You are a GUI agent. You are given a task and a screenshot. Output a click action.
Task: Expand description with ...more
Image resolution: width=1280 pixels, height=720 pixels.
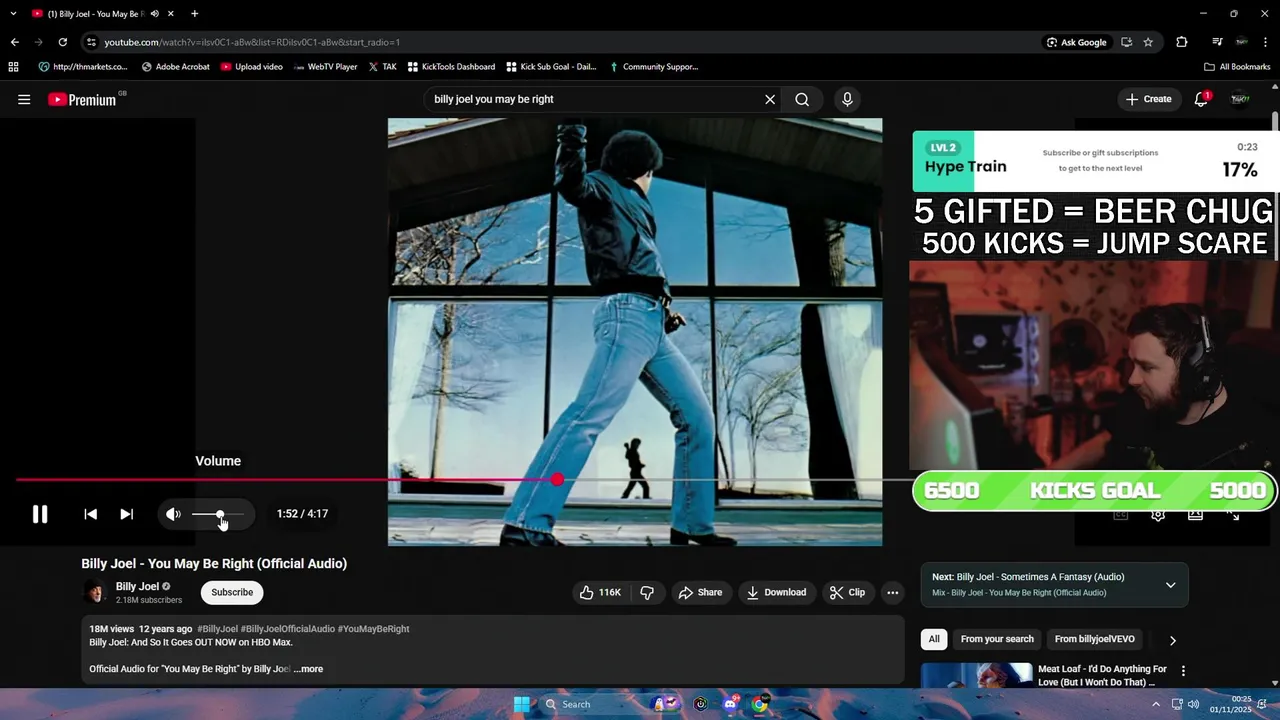click(309, 669)
